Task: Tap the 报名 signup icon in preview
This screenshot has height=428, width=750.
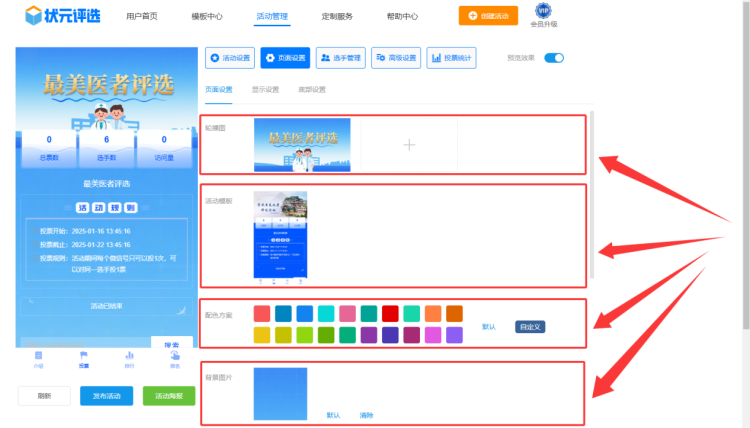Action: tap(175, 358)
